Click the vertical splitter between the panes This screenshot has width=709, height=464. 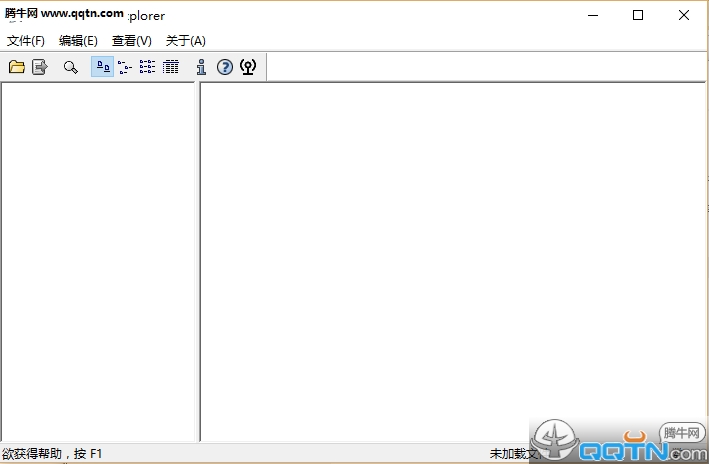point(197,260)
